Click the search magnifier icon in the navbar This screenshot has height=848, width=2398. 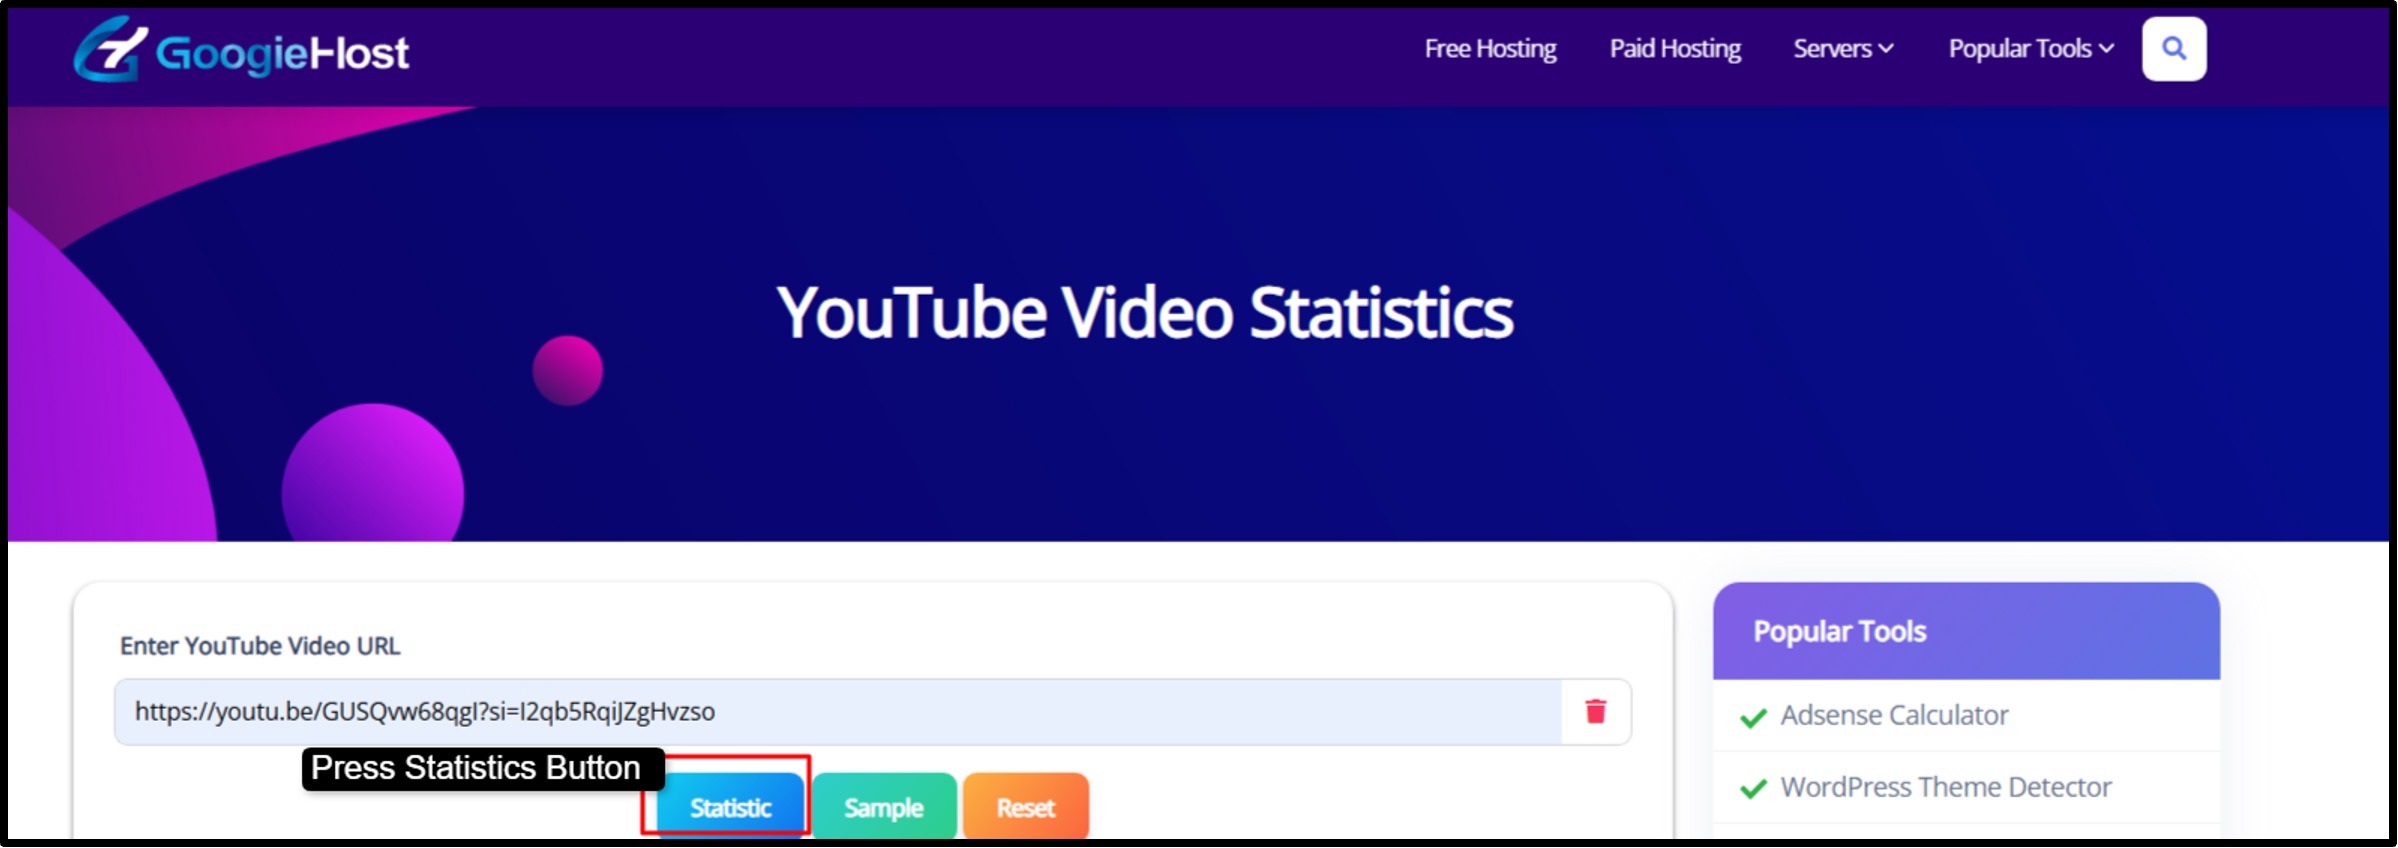tap(2173, 49)
